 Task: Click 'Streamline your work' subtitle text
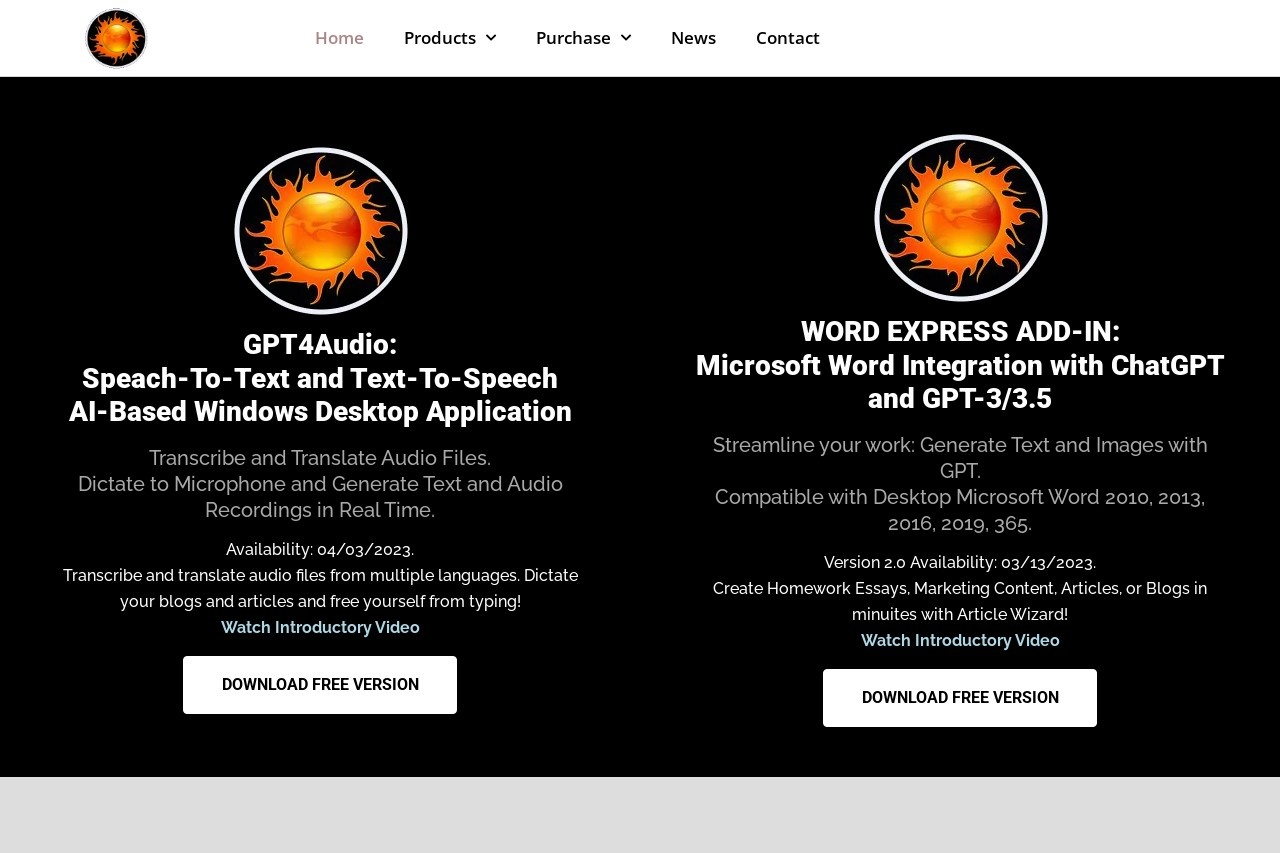coord(960,458)
